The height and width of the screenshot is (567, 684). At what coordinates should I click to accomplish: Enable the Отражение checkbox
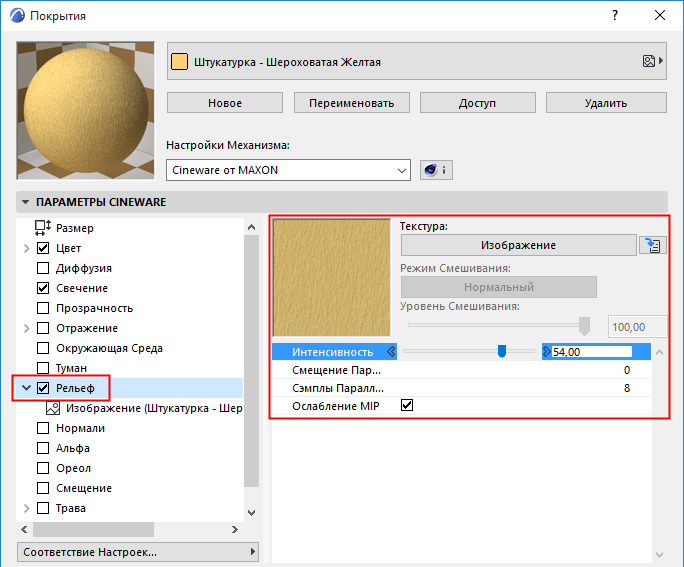point(43,328)
